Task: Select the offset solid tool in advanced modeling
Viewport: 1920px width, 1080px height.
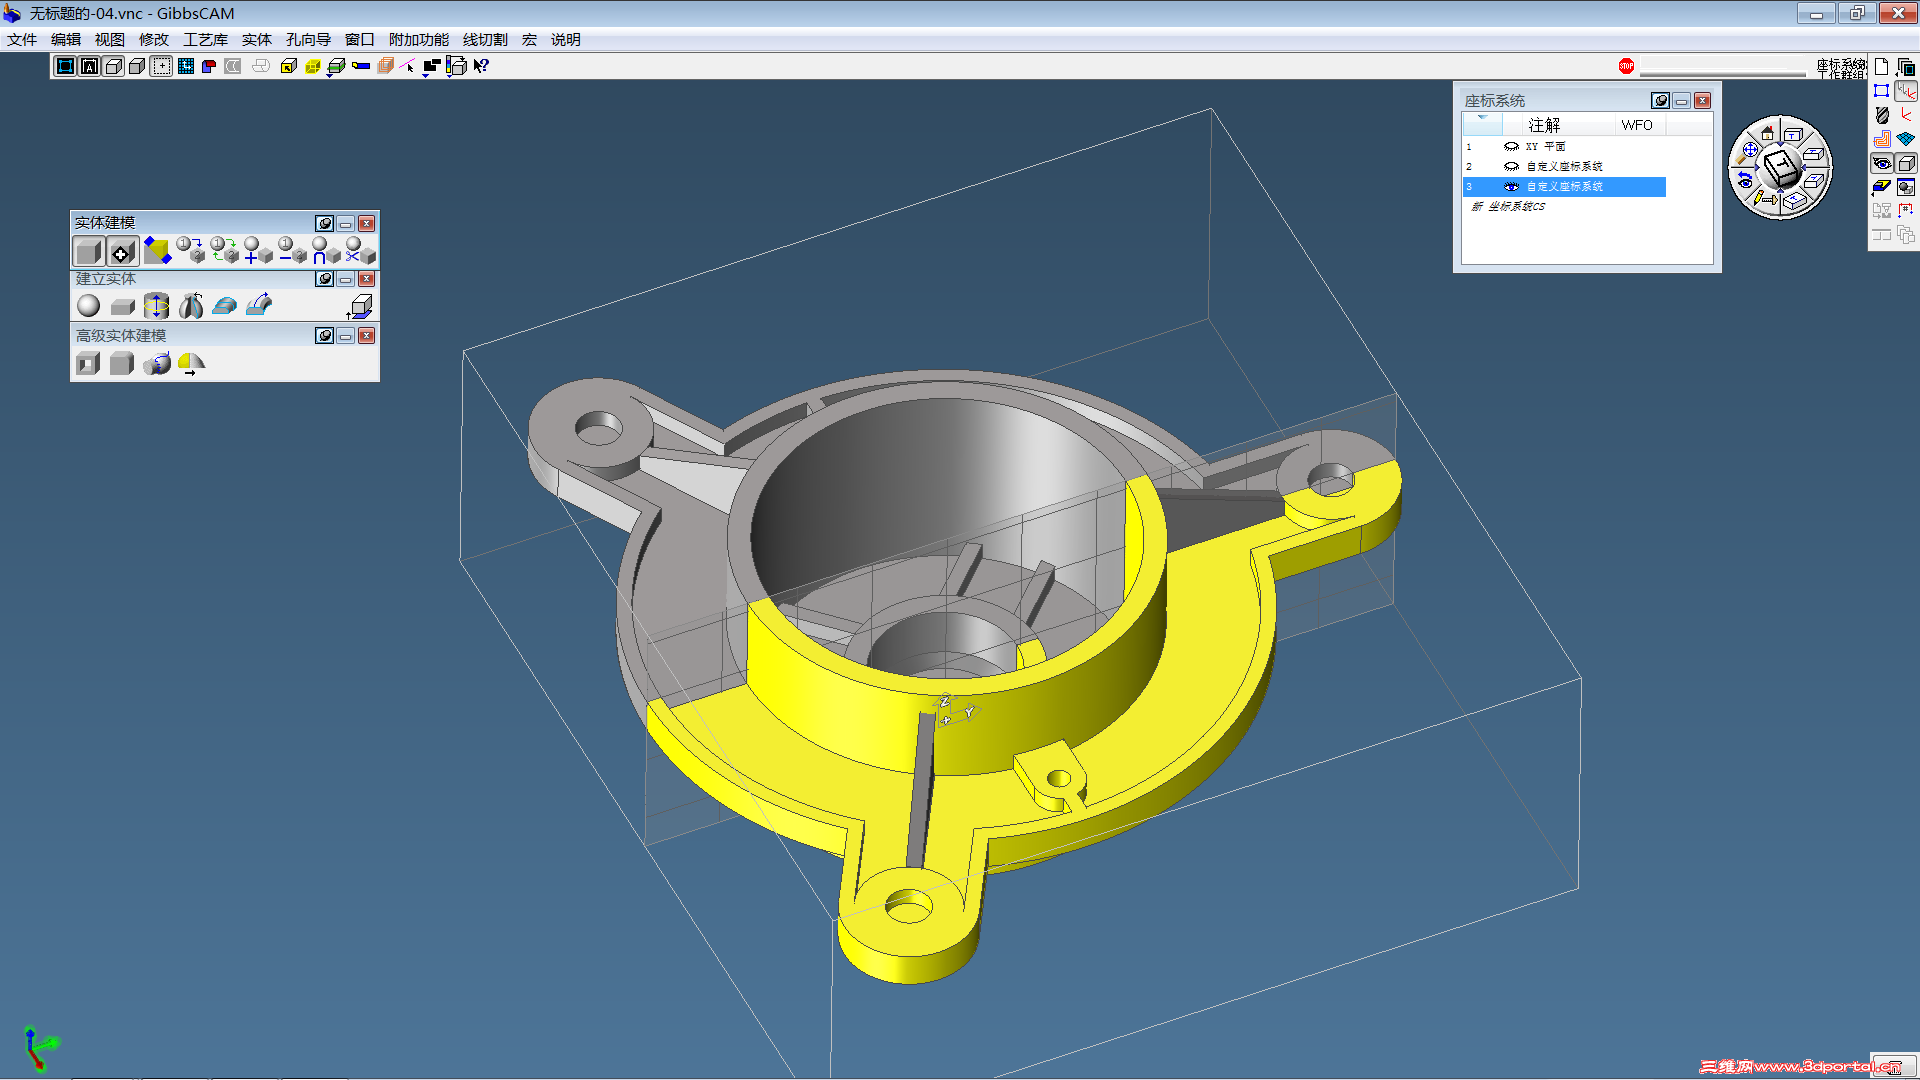Action: click(123, 363)
